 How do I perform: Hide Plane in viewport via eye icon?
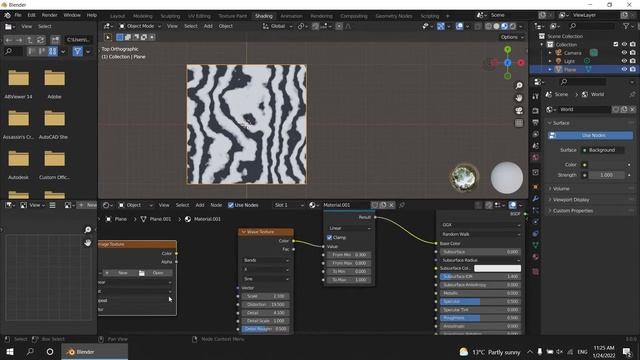click(x=624, y=69)
